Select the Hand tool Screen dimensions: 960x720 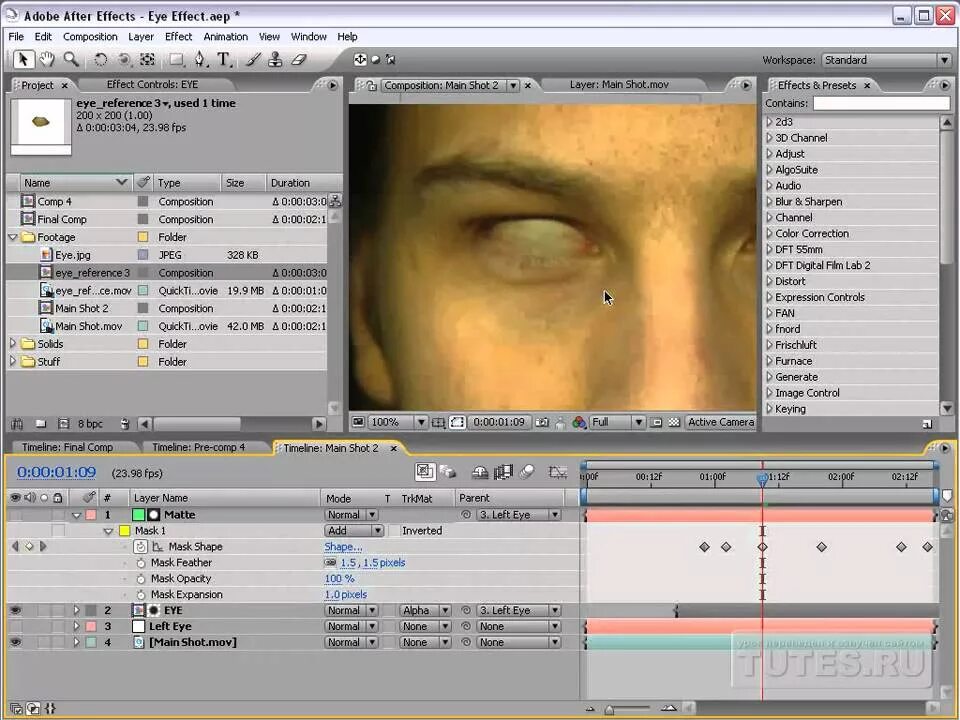46,59
